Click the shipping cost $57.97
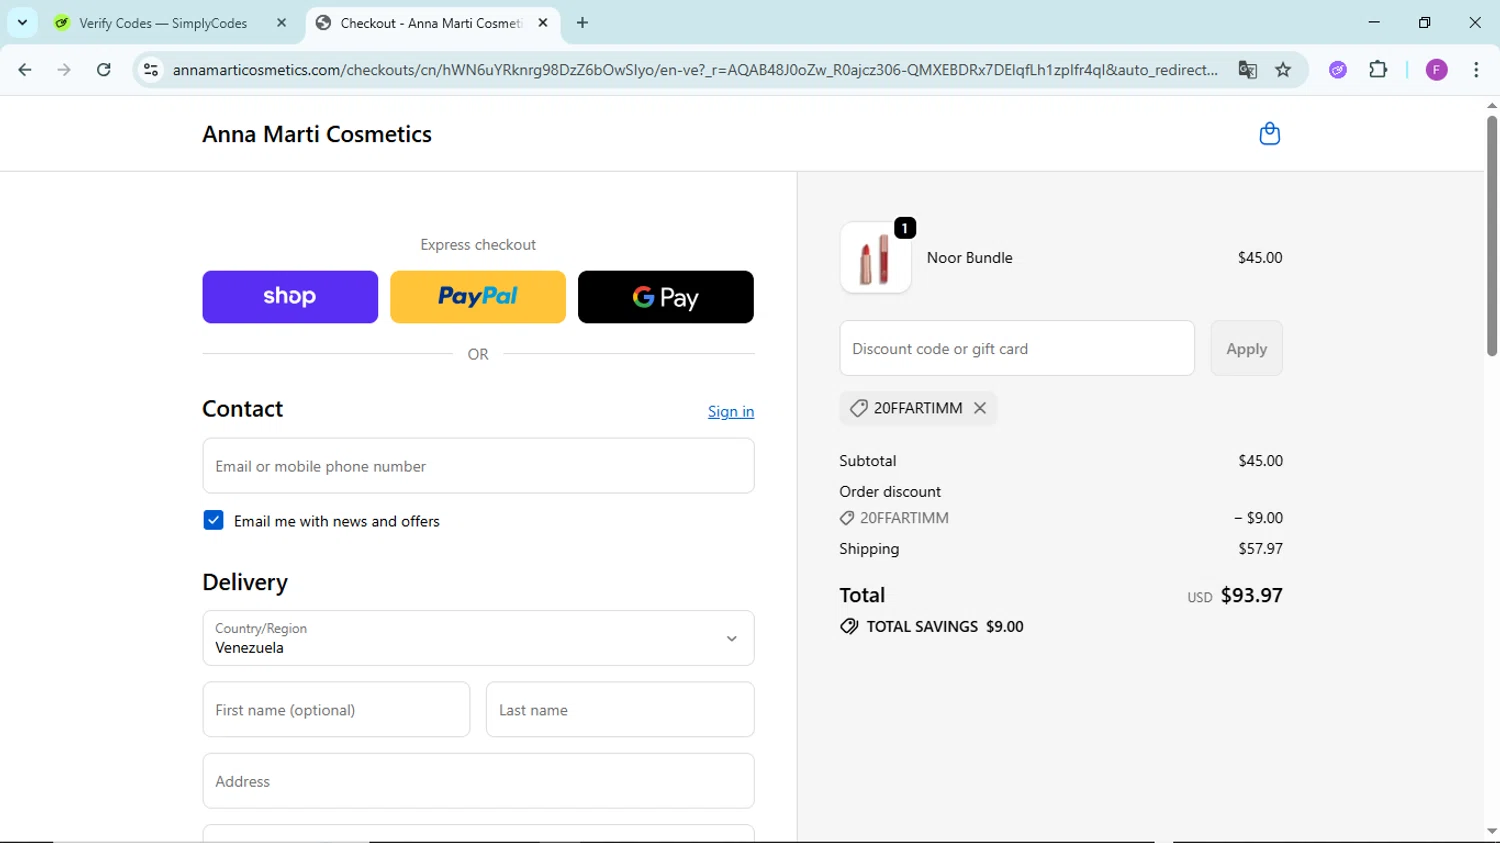 click(1260, 549)
